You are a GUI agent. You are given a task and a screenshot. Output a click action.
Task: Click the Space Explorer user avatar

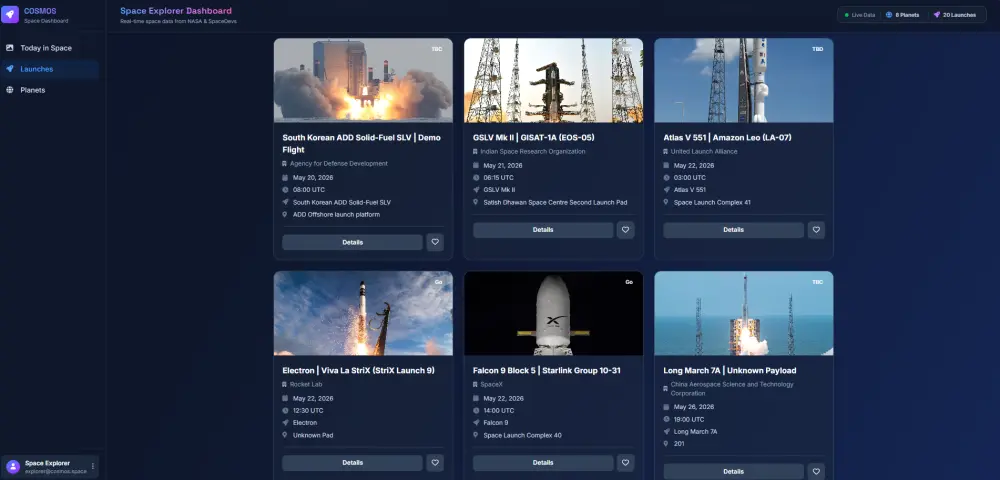pos(13,467)
